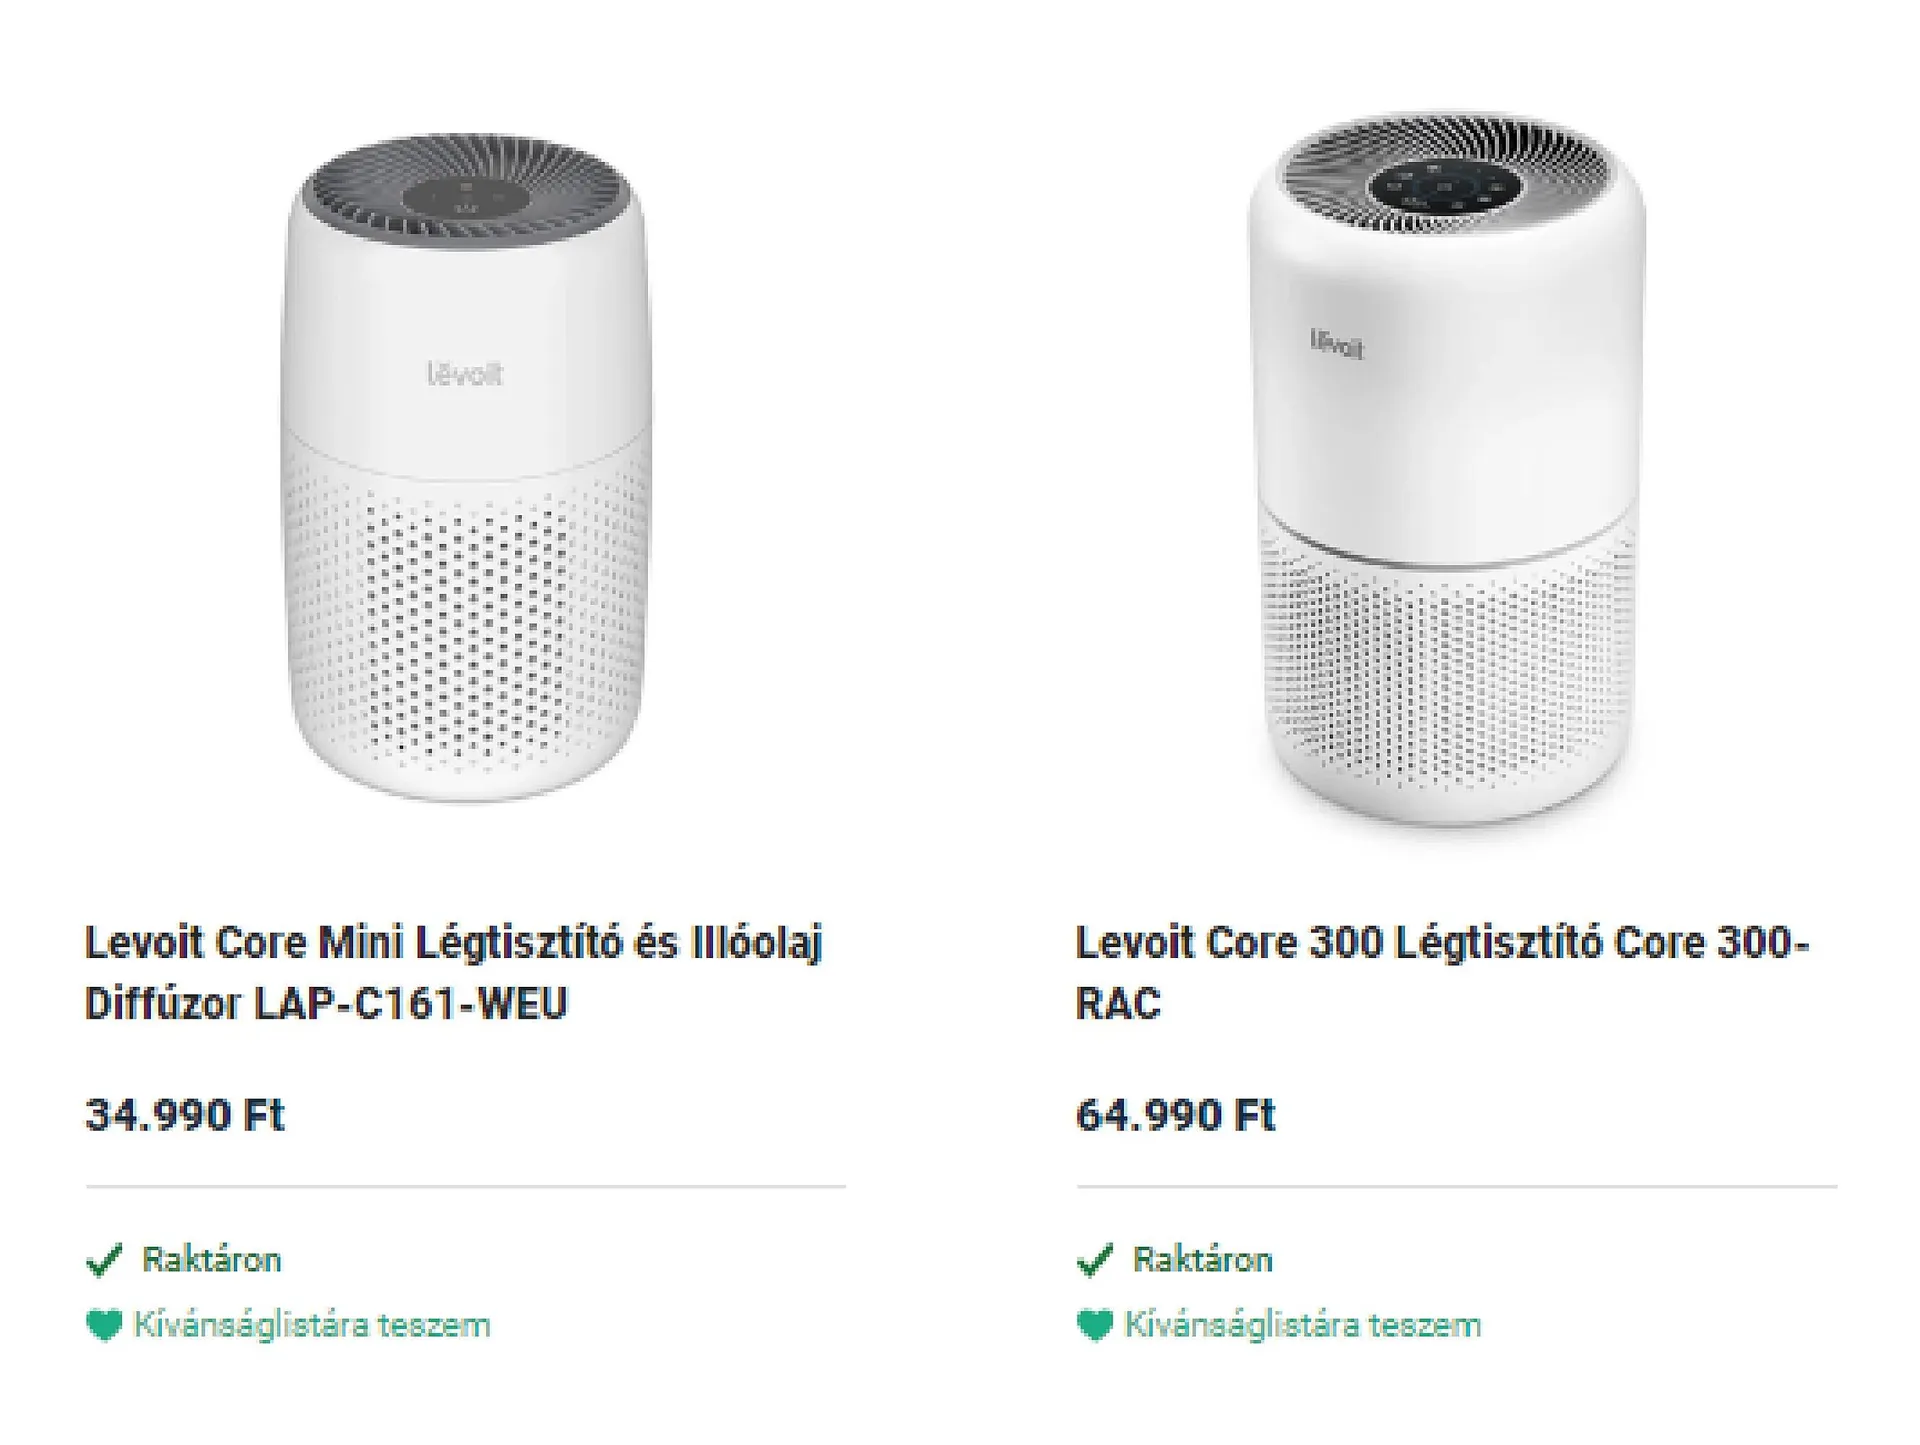Click the green checkmark beside the 64.990 Ft product
The height and width of the screenshot is (1445, 1920).
(1095, 1260)
